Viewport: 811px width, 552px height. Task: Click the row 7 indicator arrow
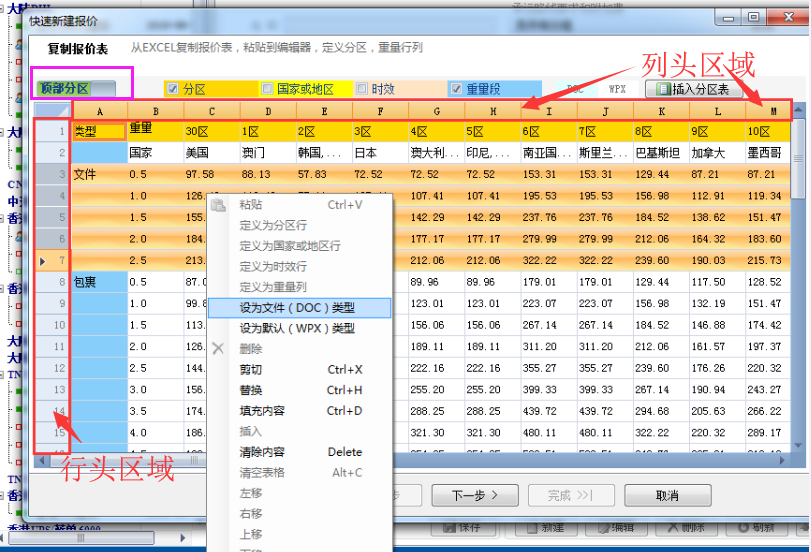click(x=41, y=261)
